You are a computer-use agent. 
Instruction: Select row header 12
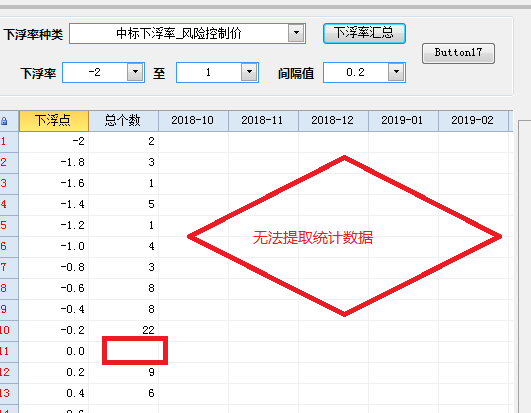coord(9,372)
